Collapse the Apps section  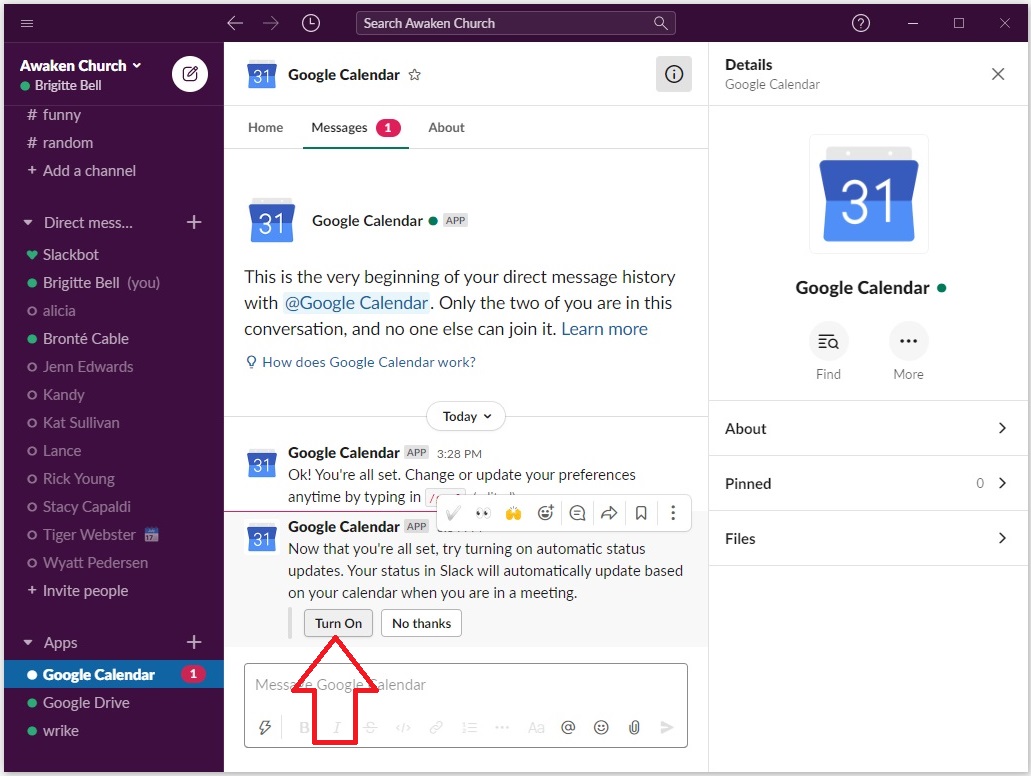pyautogui.click(x=28, y=643)
